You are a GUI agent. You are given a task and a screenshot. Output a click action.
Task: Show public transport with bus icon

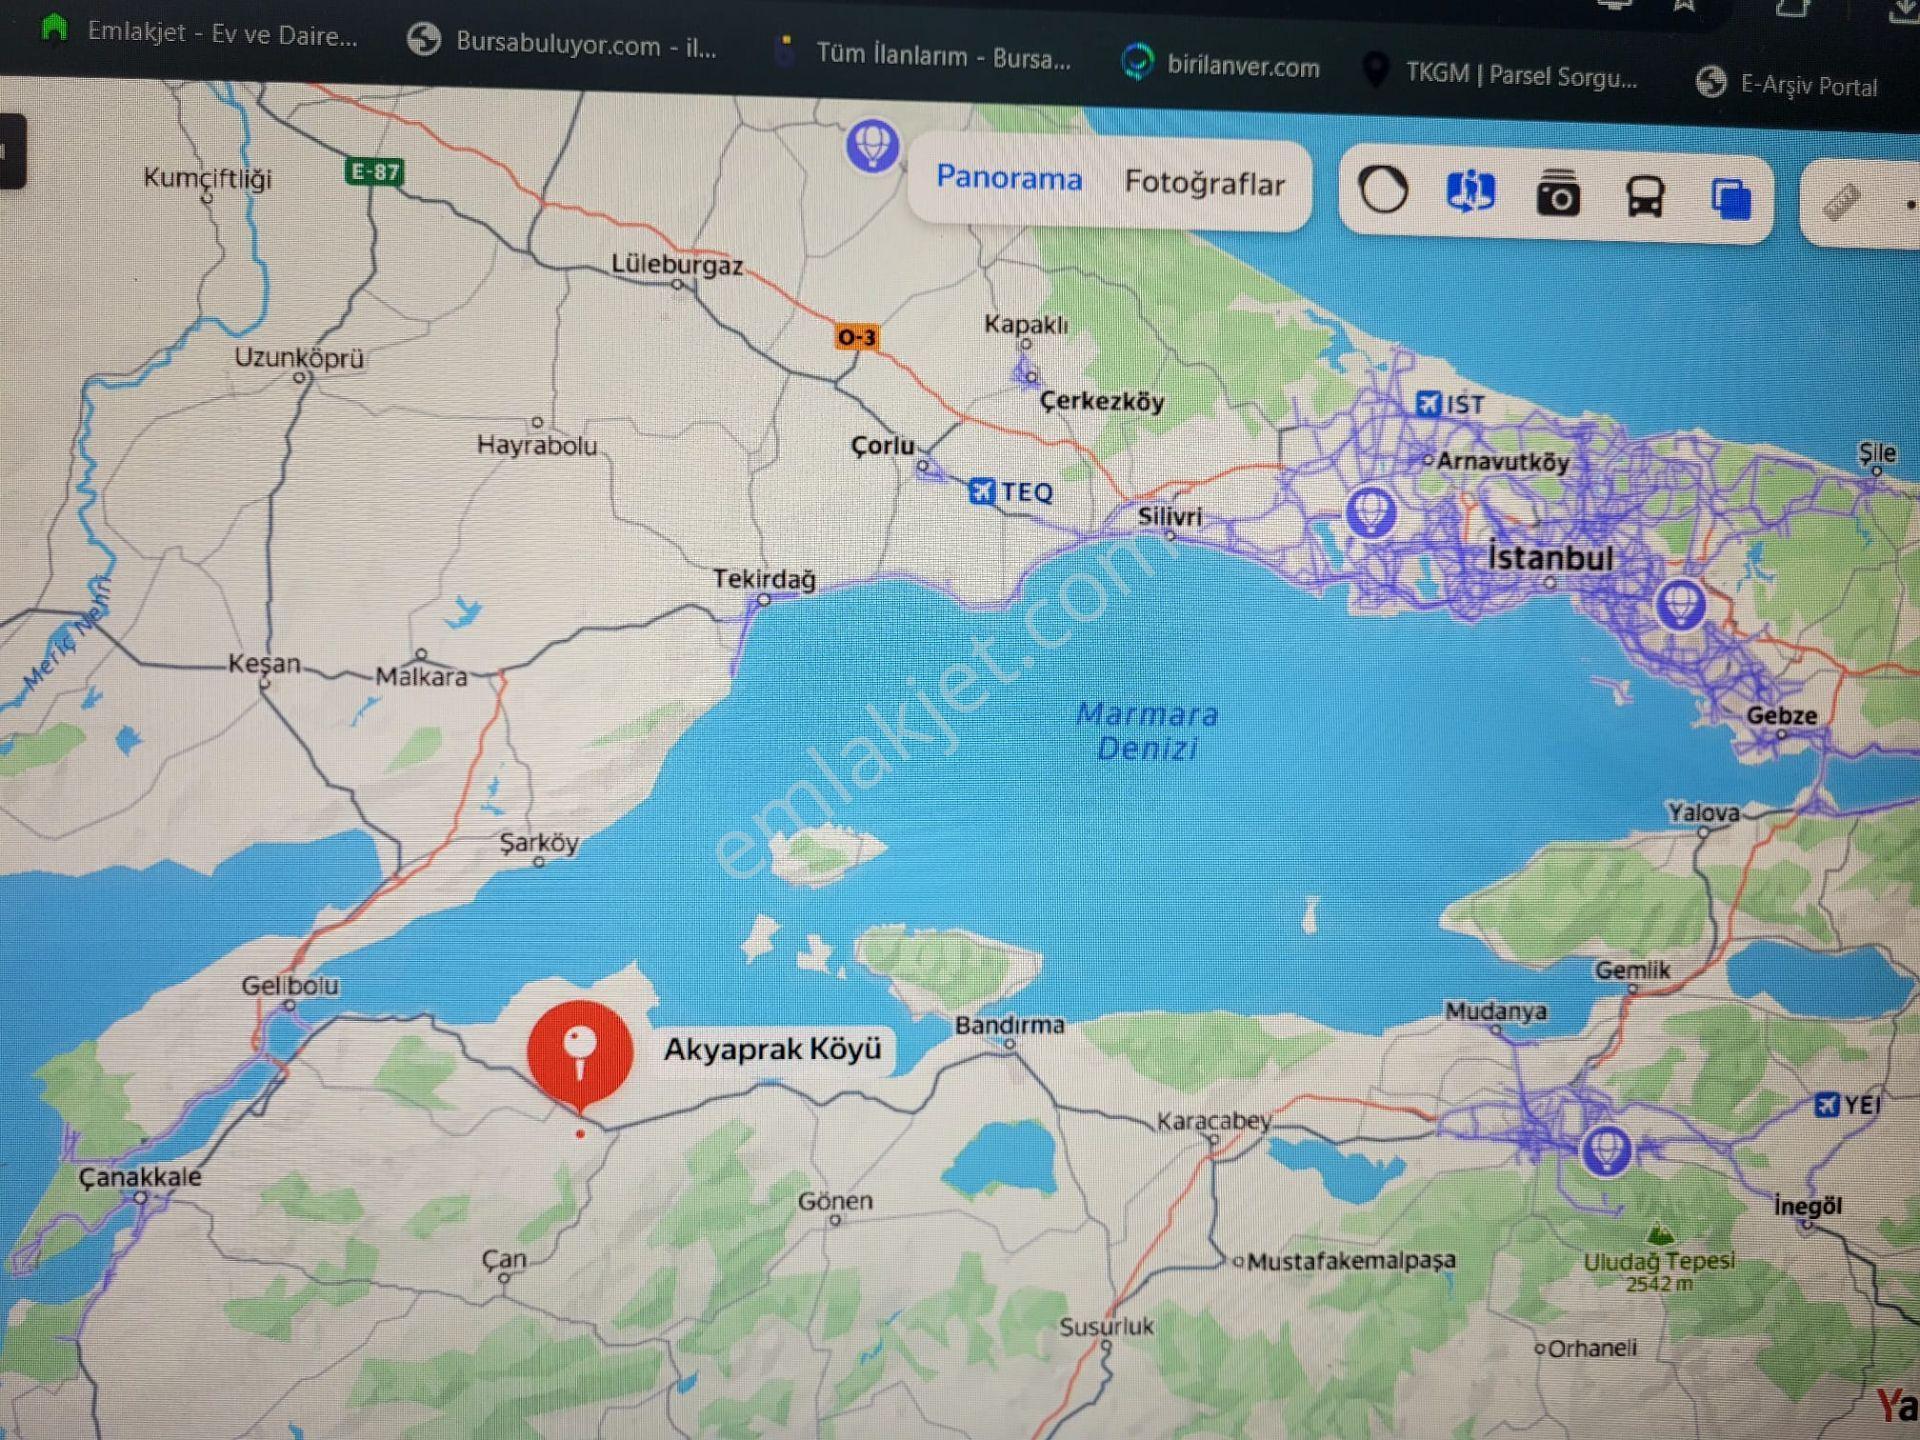tap(1645, 196)
